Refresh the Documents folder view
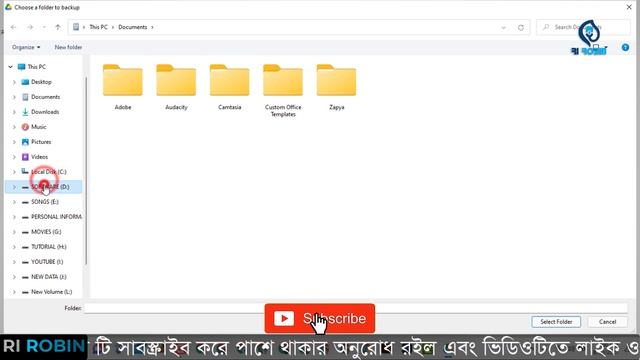The image size is (640, 360). (x=521, y=27)
